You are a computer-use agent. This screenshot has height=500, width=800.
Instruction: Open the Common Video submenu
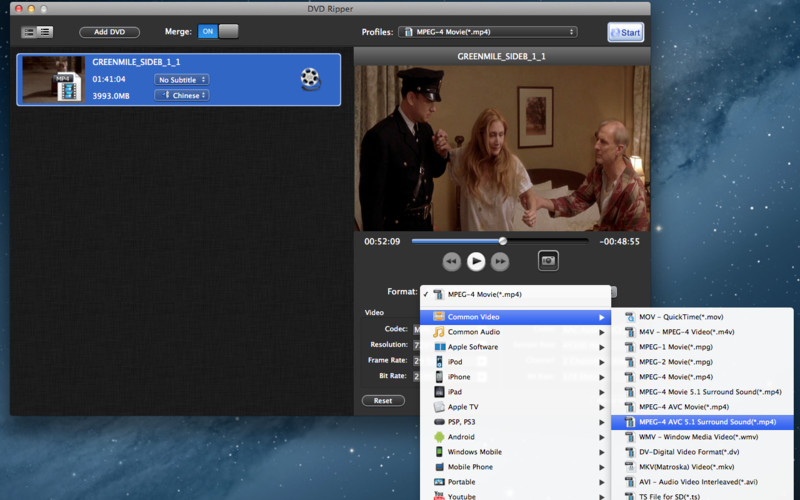click(x=515, y=317)
